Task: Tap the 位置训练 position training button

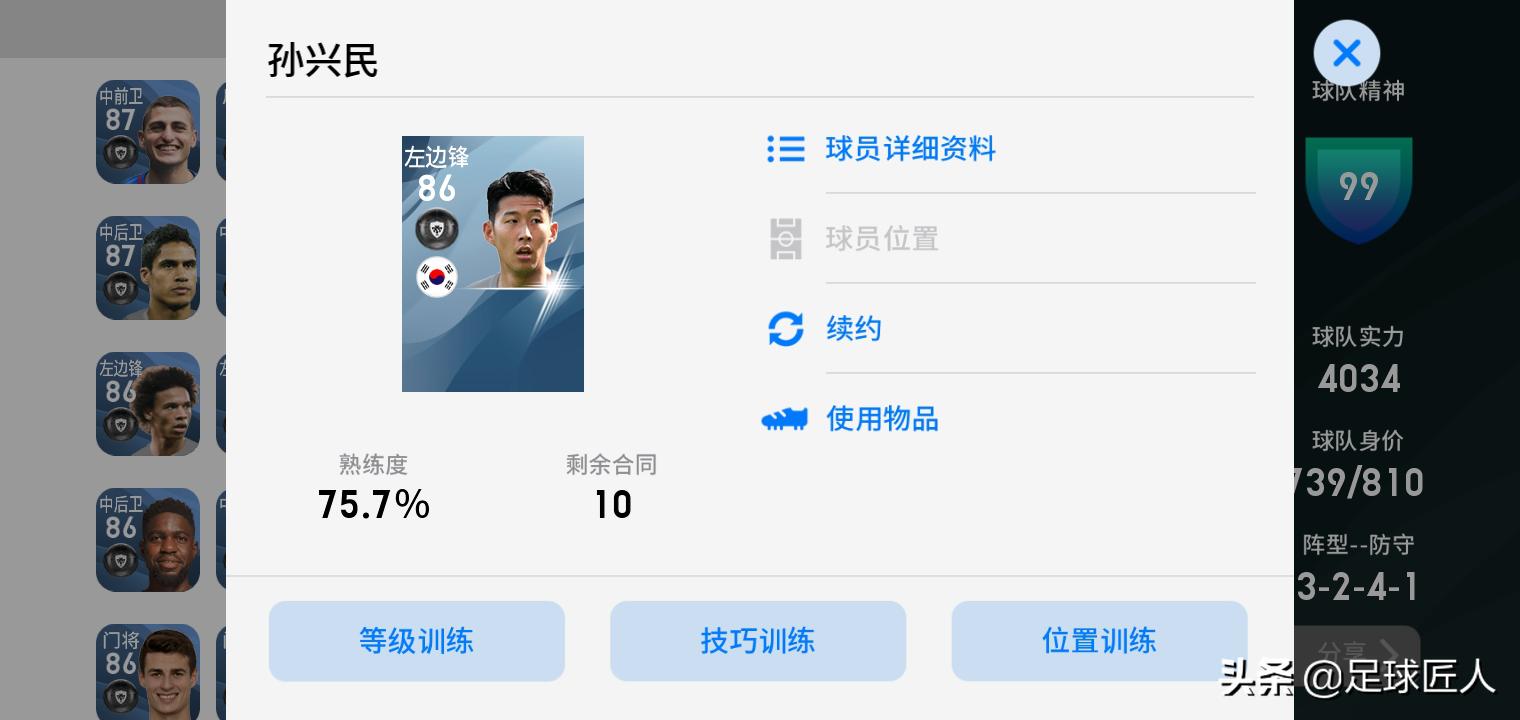Action: coord(1099,641)
